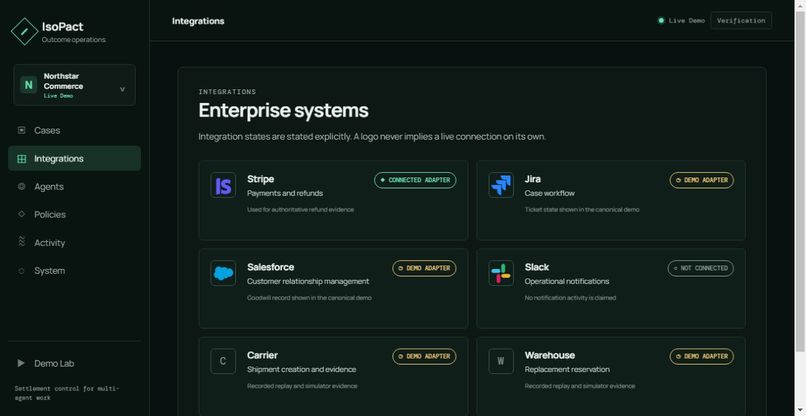Click the Live Demo label in header
806x416 pixels.
coord(686,21)
